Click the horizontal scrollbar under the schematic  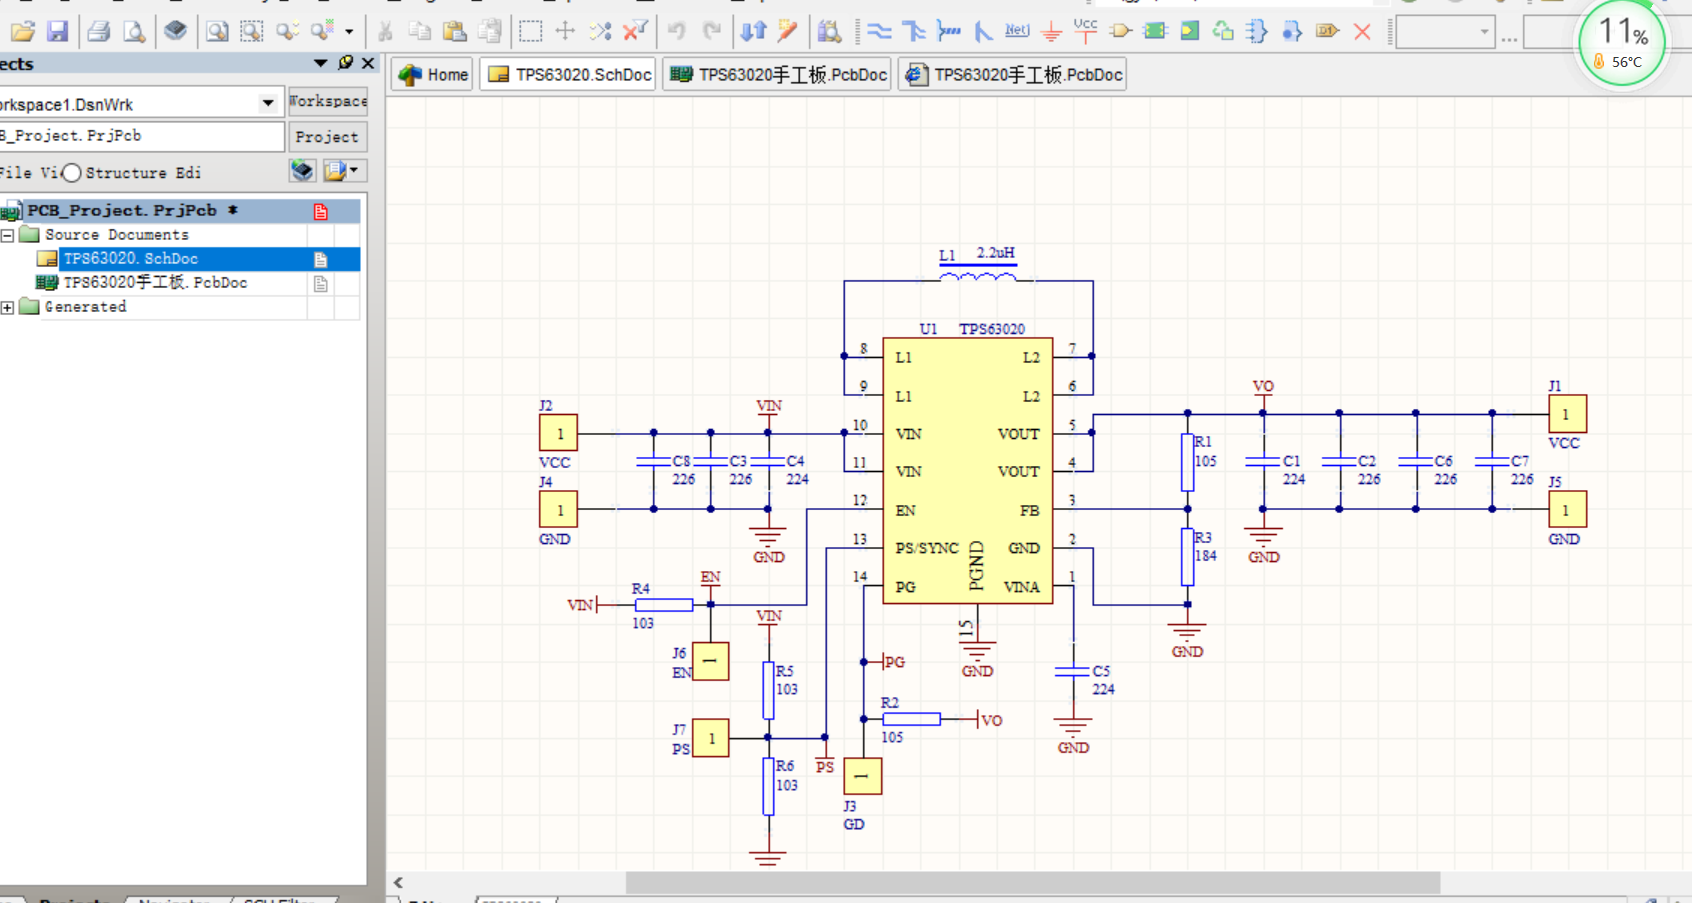pyautogui.click(x=1032, y=882)
